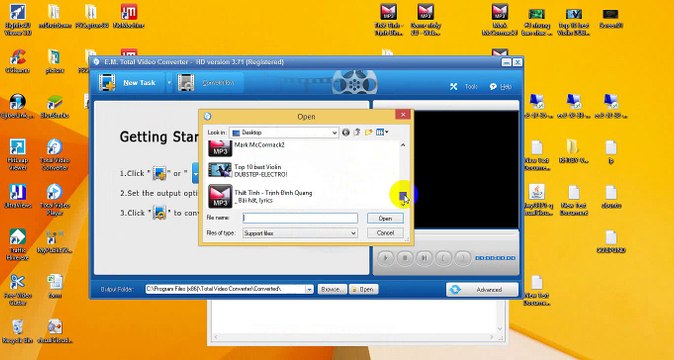Select Thất Tình MP3 icon on desktop
The height and width of the screenshot is (360, 674).
(x=388, y=19)
